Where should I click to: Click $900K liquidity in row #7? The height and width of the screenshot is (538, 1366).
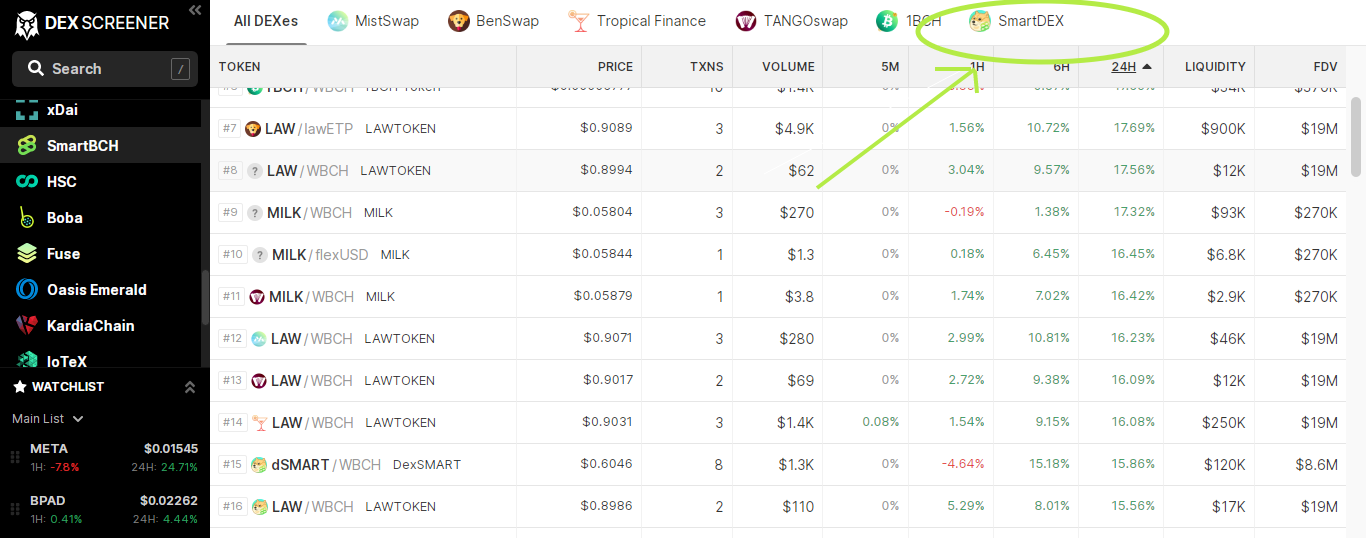click(1222, 129)
